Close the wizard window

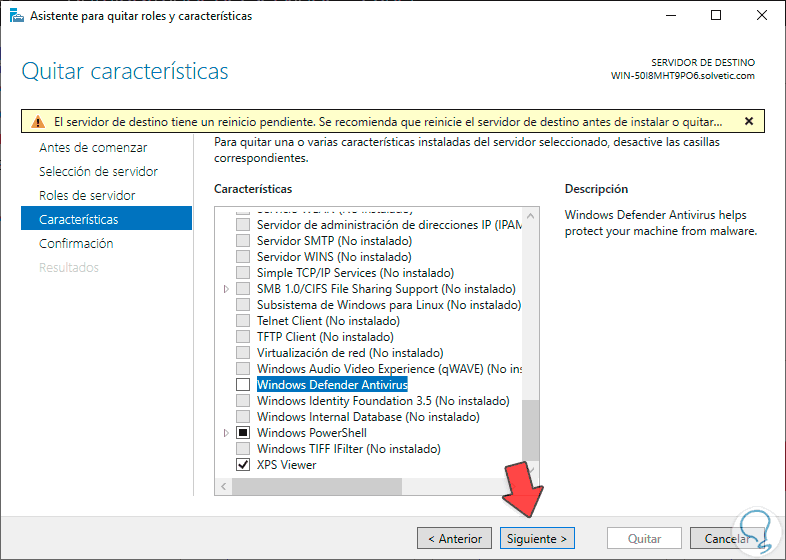(x=762, y=16)
